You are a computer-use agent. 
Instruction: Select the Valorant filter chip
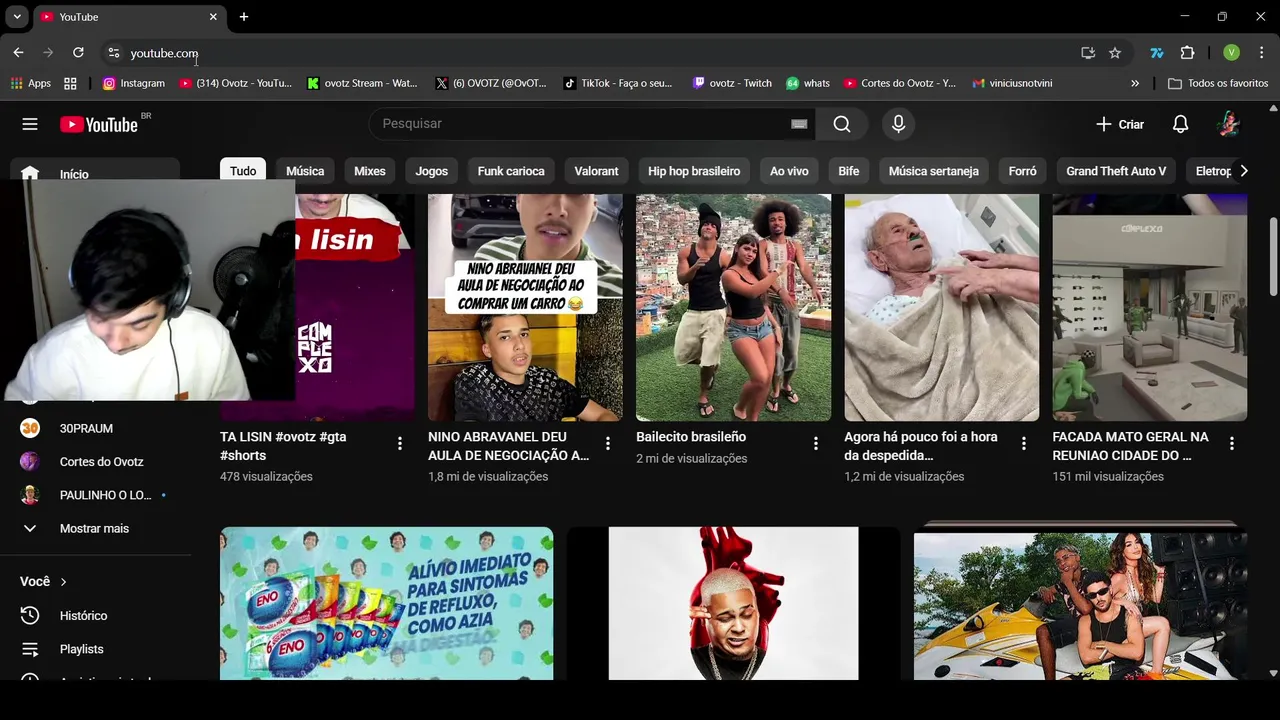pyautogui.click(x=596, y=171)
